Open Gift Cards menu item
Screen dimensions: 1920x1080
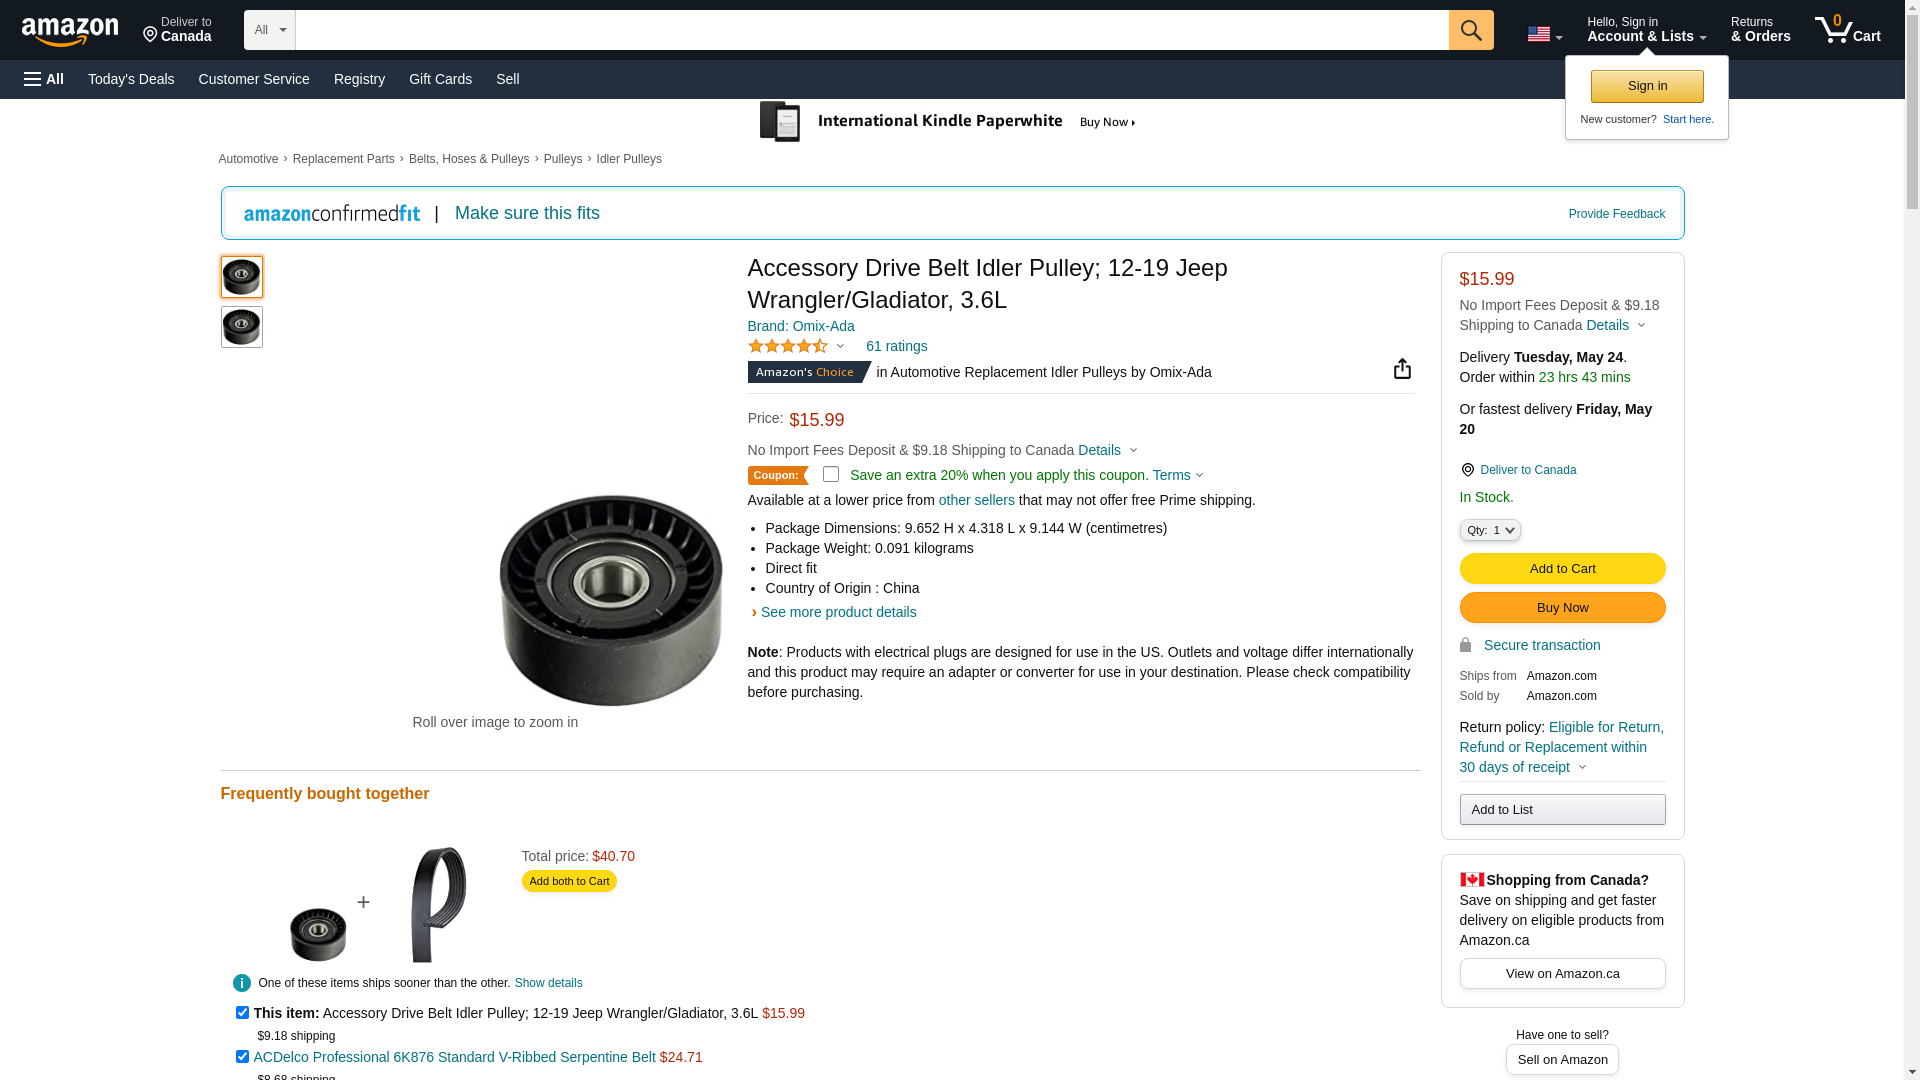[440, 79]
